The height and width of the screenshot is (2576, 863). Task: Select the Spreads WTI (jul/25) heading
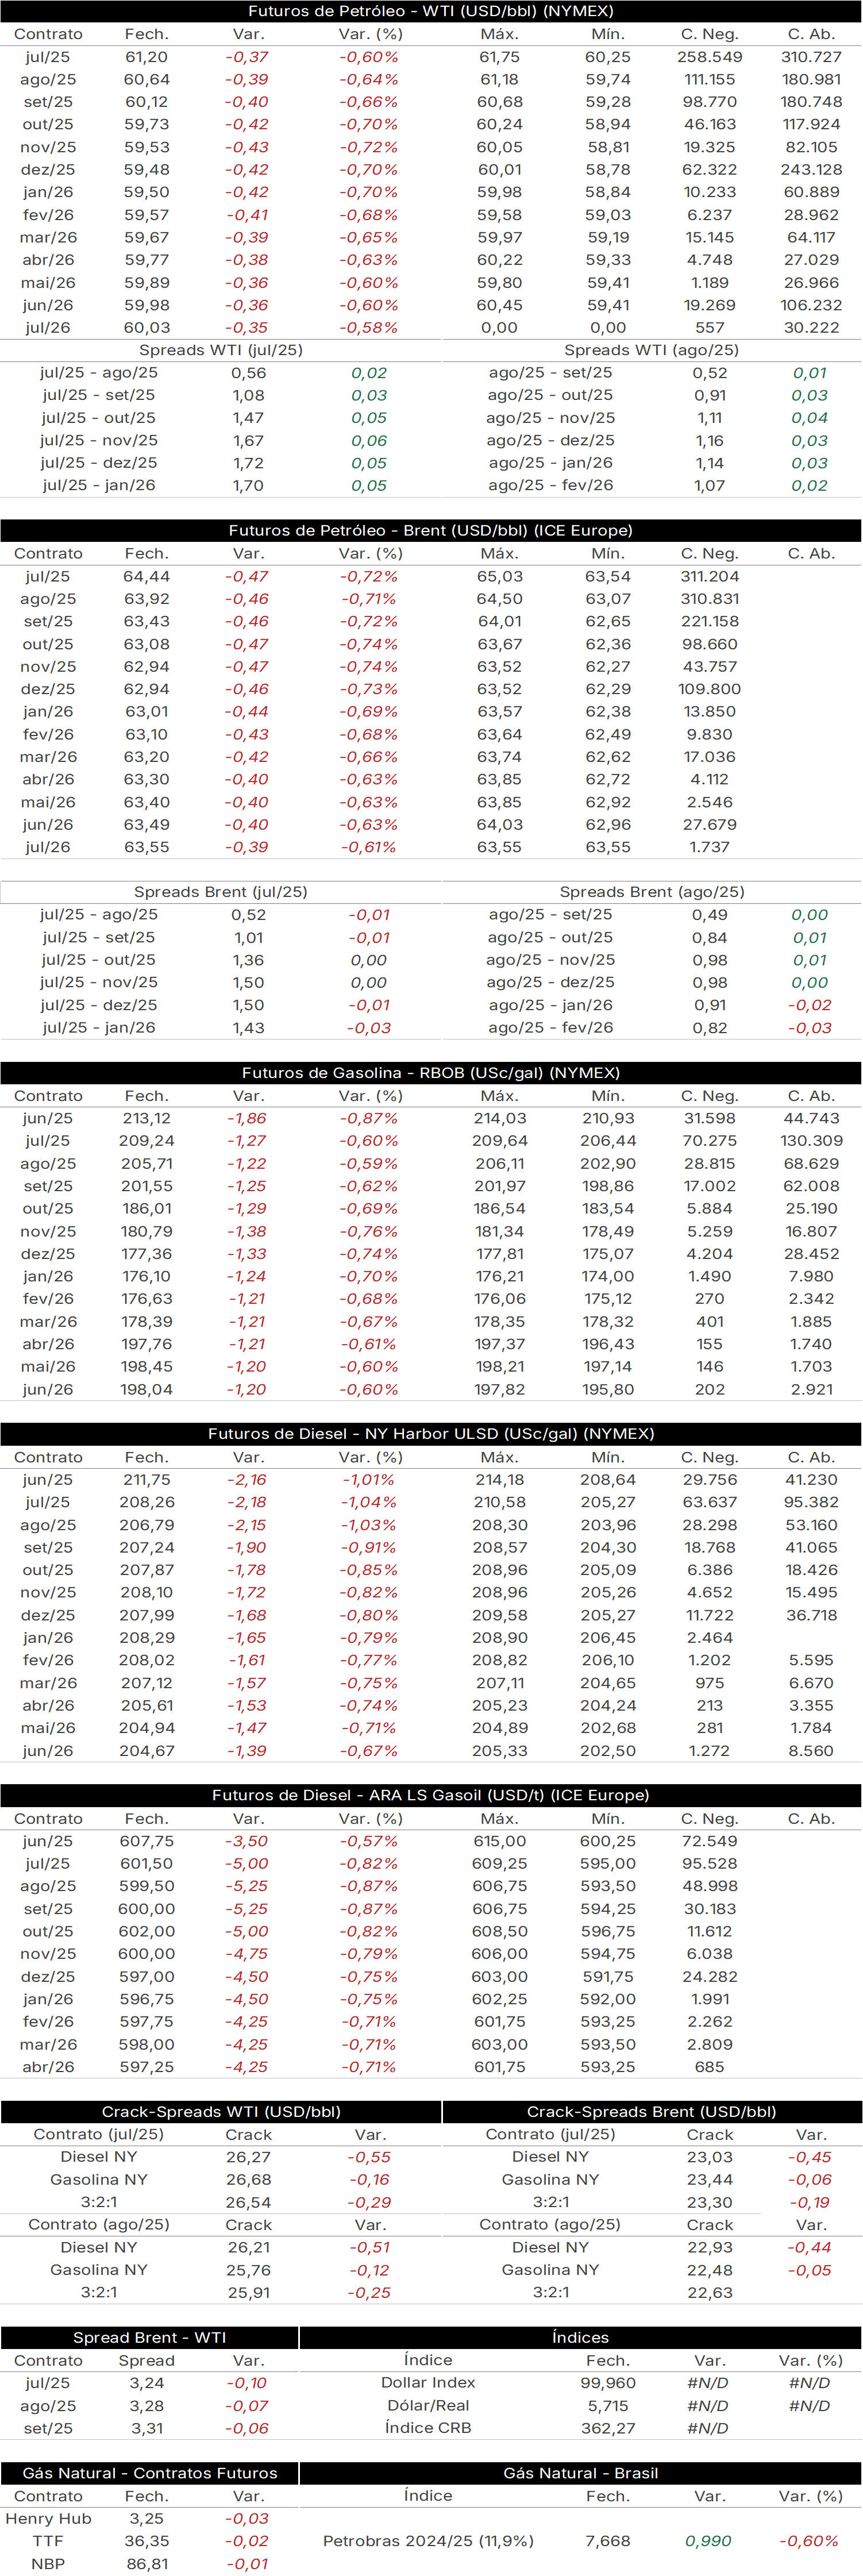221,350
